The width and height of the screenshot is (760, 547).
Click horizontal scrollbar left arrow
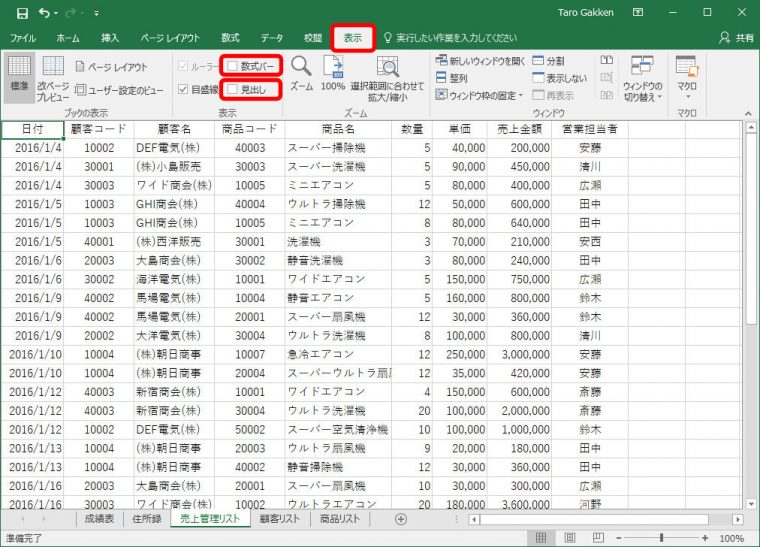tap(475, 520)
